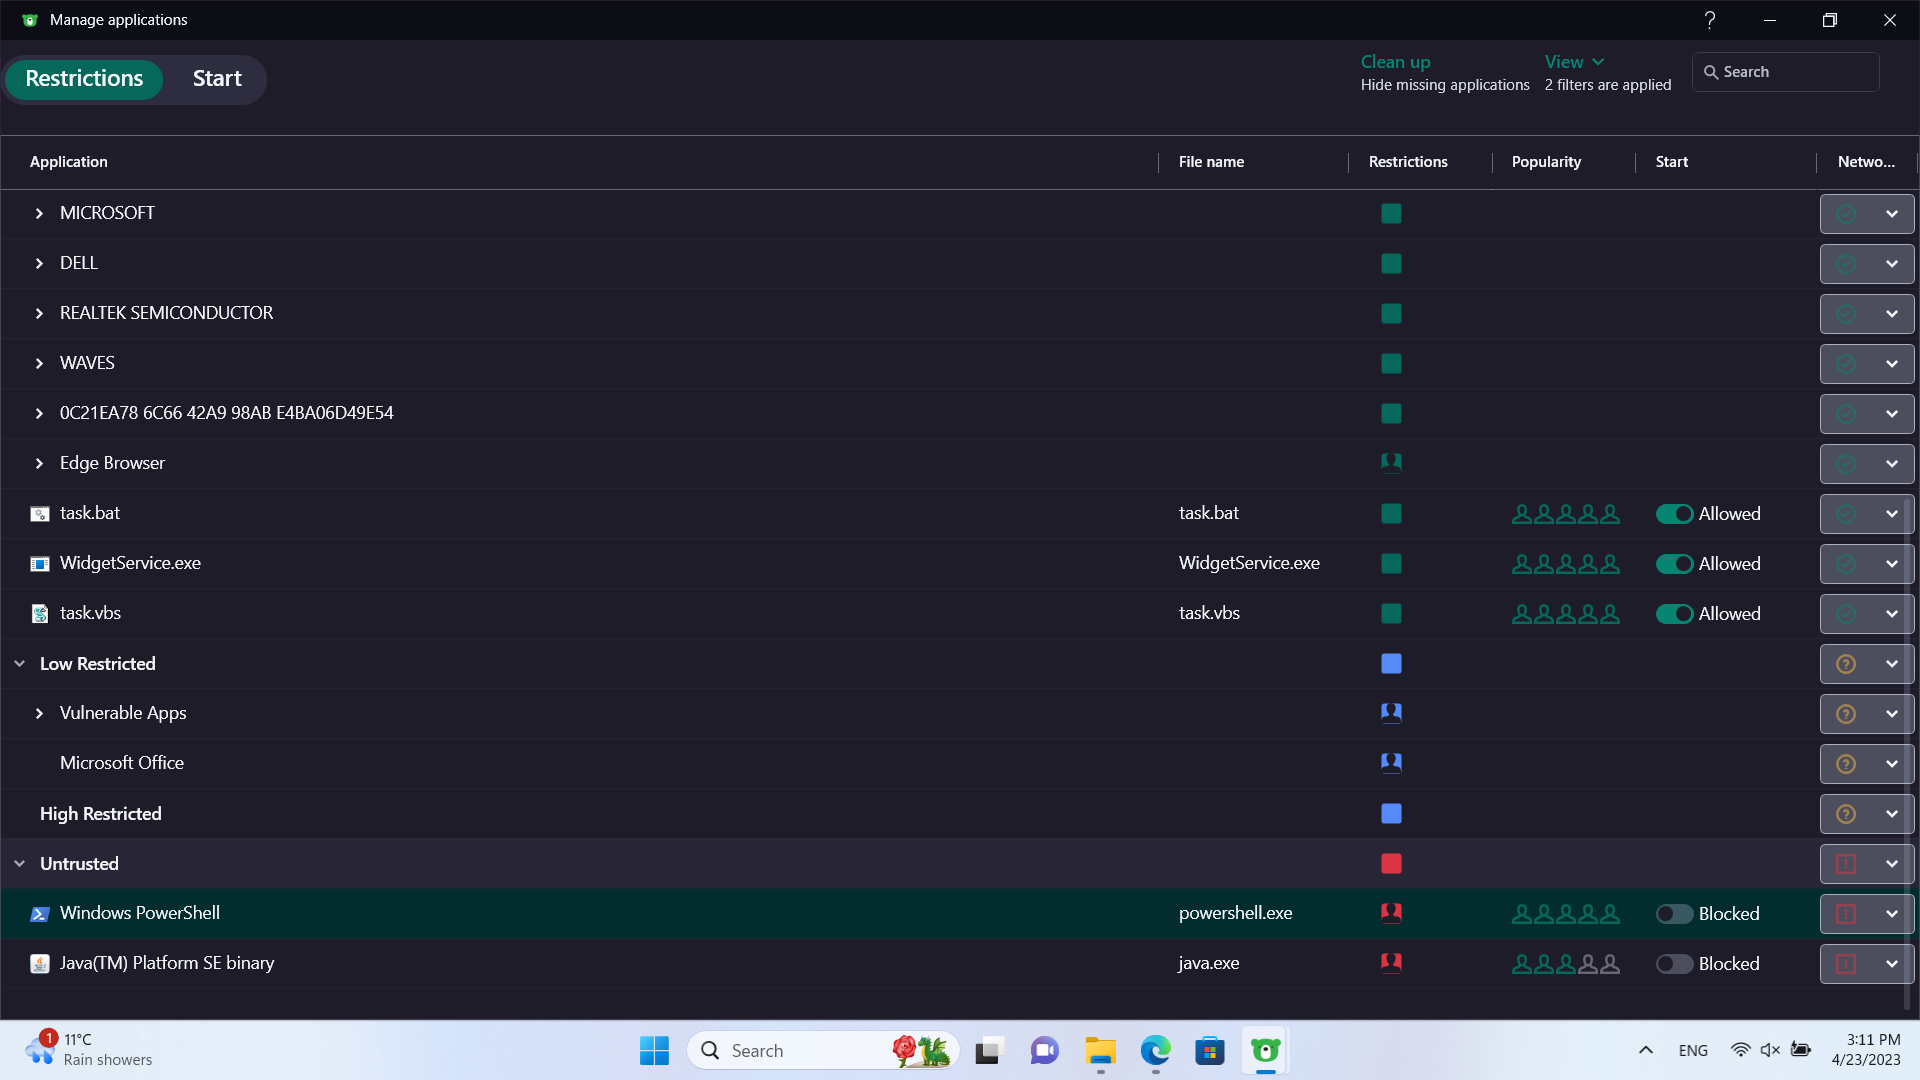The height and width of the screenshot is (1080, 1920).
Task: Click the Java Platform SE binary icon
Action: [x=39, y=964]
